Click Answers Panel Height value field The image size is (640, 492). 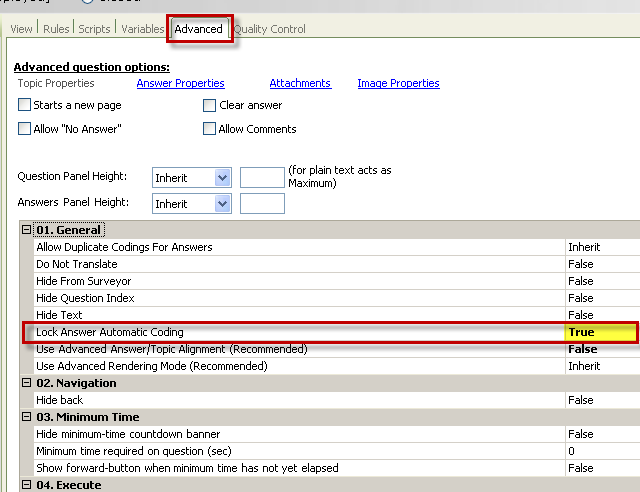click(x=262, y=203)
